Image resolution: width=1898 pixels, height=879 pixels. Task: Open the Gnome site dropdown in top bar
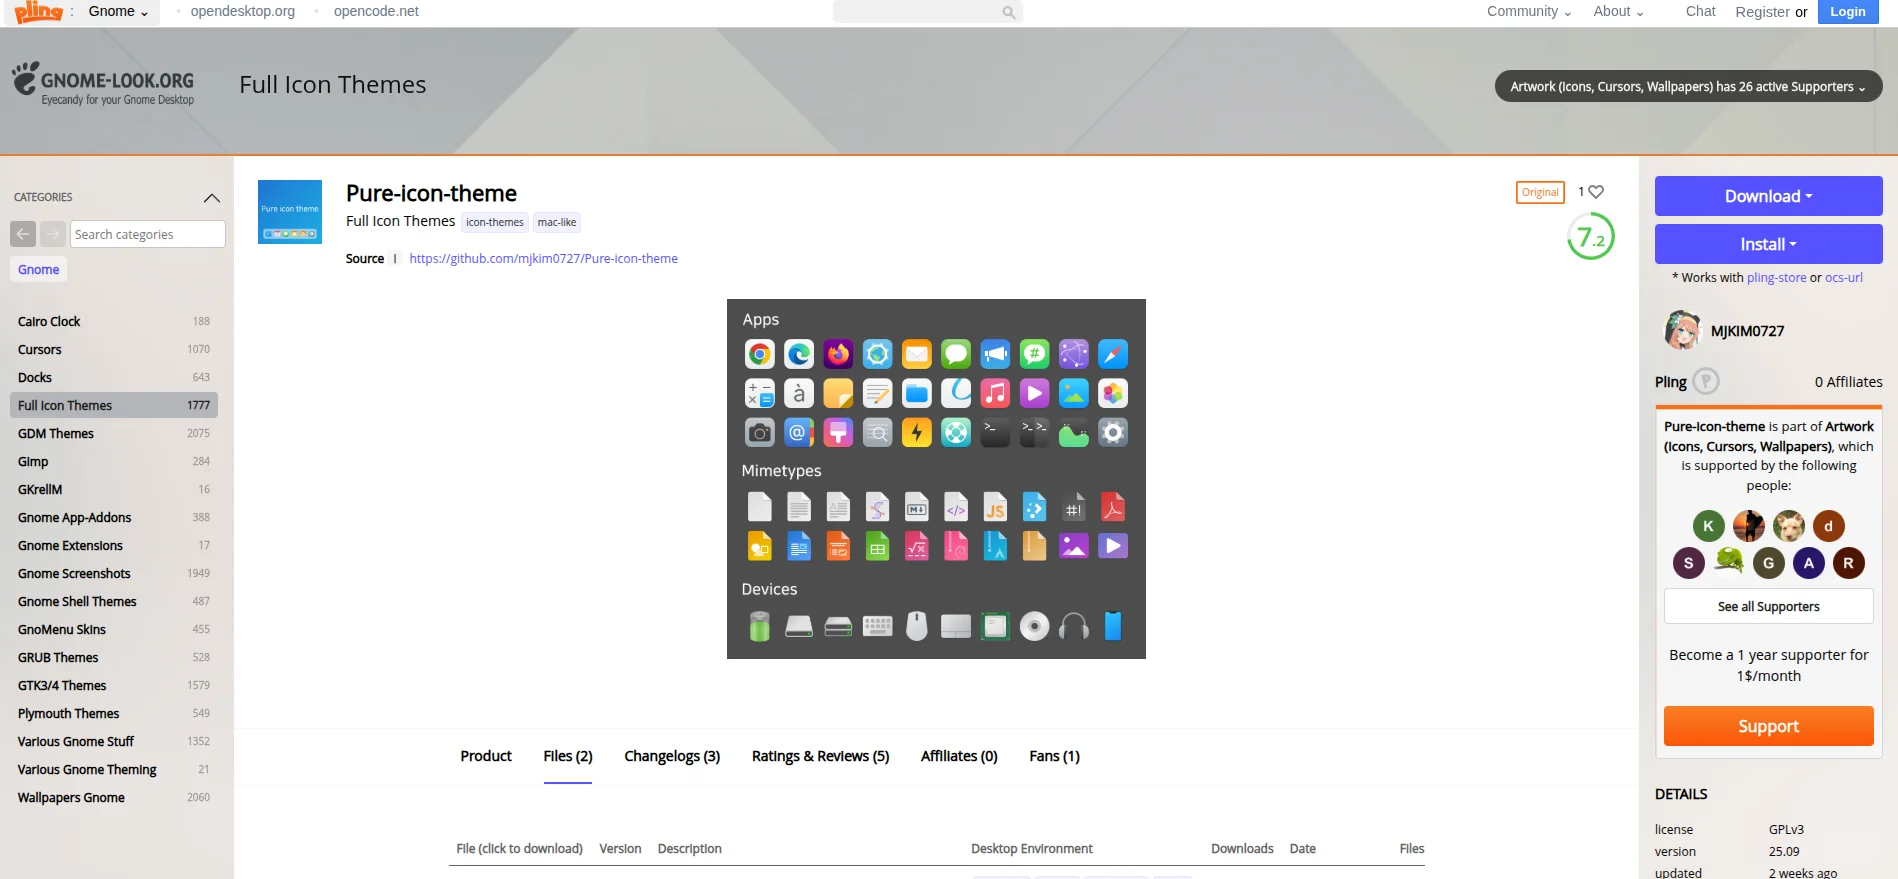118,12
